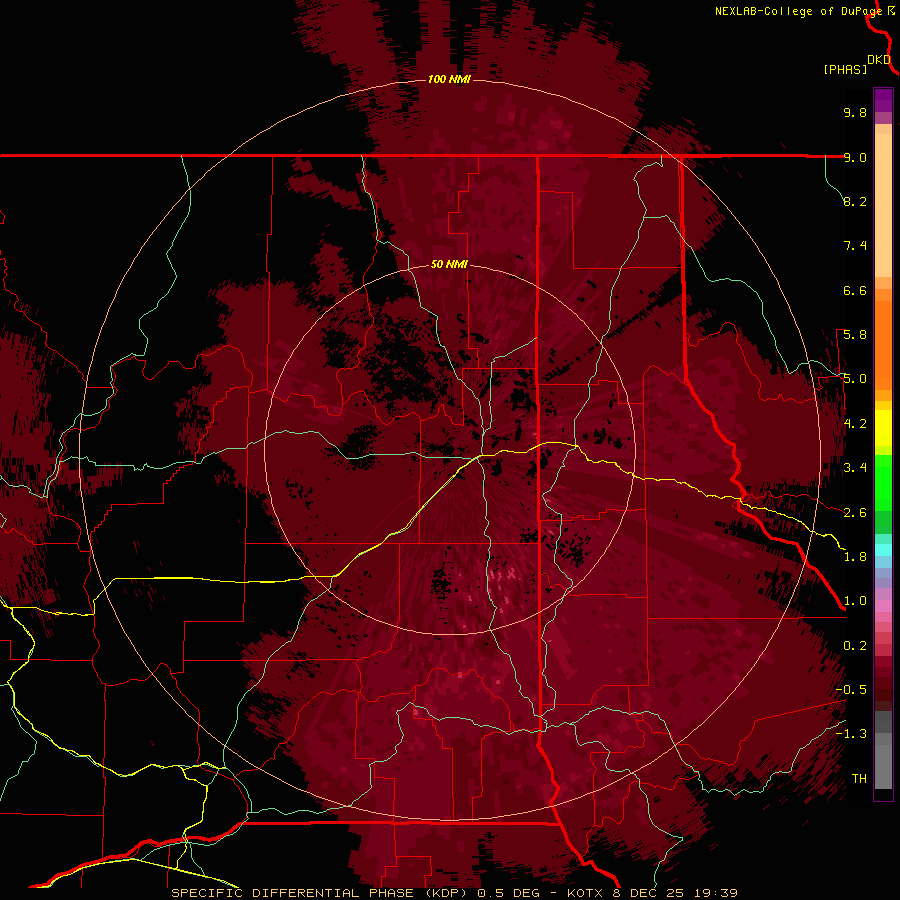Pick the yellow swatch of color bar
The image size is (900, 900).
coord(883,428)
